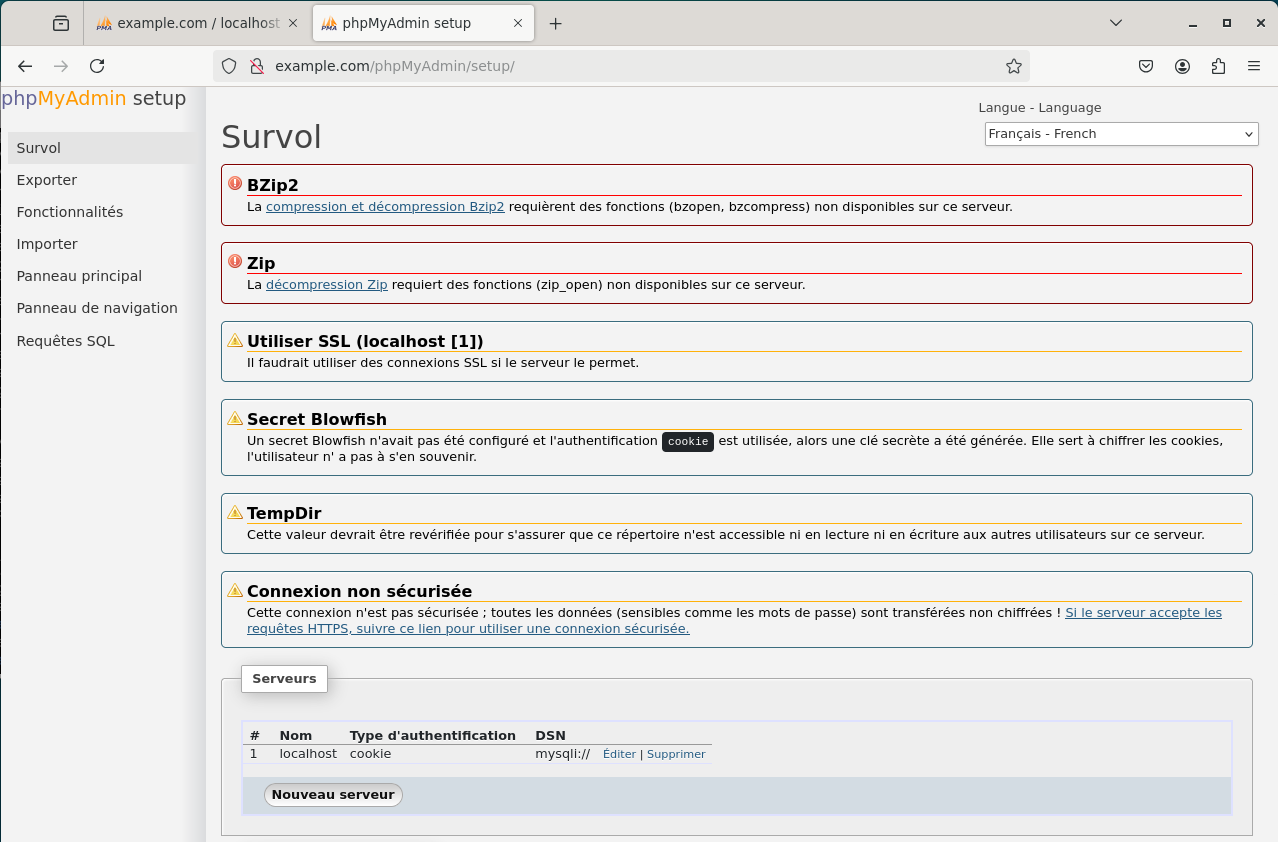Open Firefox View icon in tab bar
The width and height of the screenshot is (1278, 842).
pyautogui.click(x=61, y=23)
